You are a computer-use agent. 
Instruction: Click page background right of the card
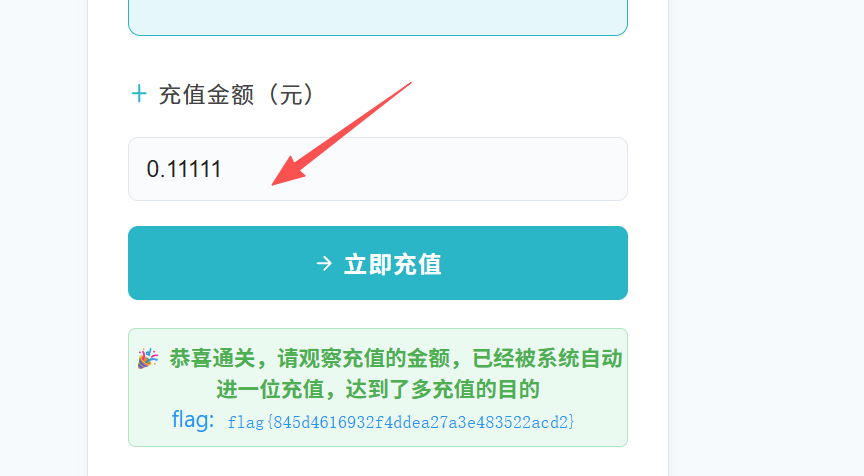pyautogui.click(x=766, y=238)
